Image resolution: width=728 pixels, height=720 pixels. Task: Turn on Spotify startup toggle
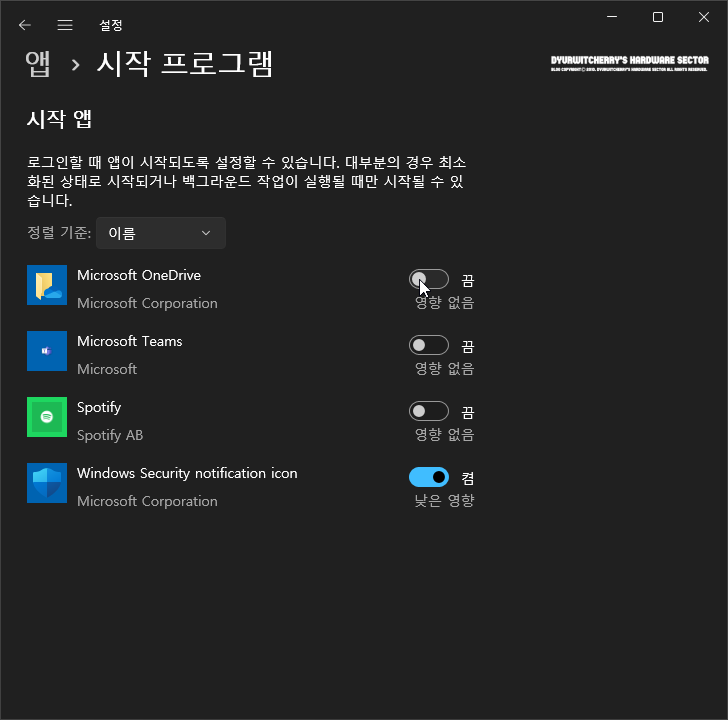[429, 411]
